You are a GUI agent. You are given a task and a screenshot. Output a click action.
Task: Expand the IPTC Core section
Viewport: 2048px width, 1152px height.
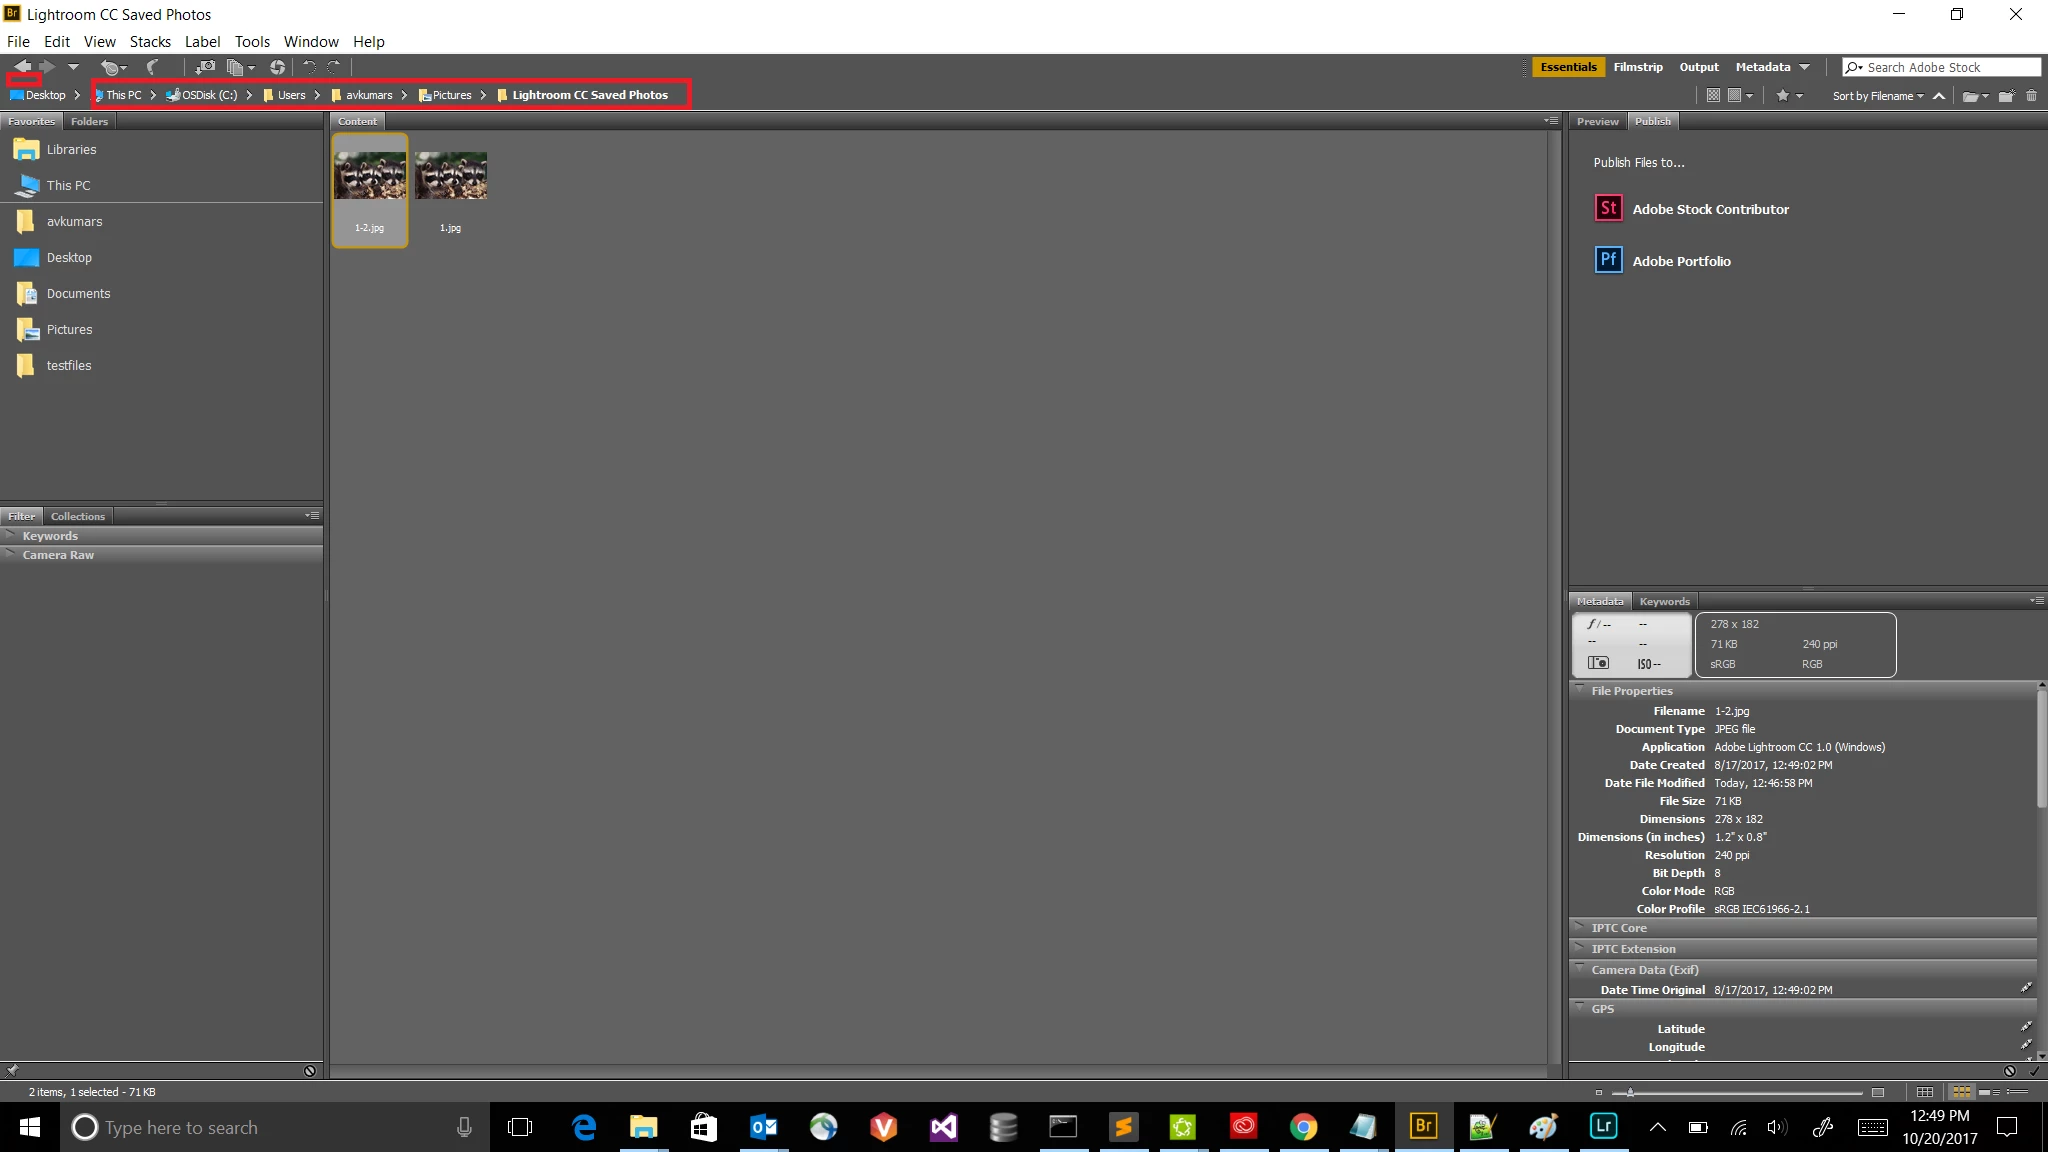click(x=1619, y=928)
